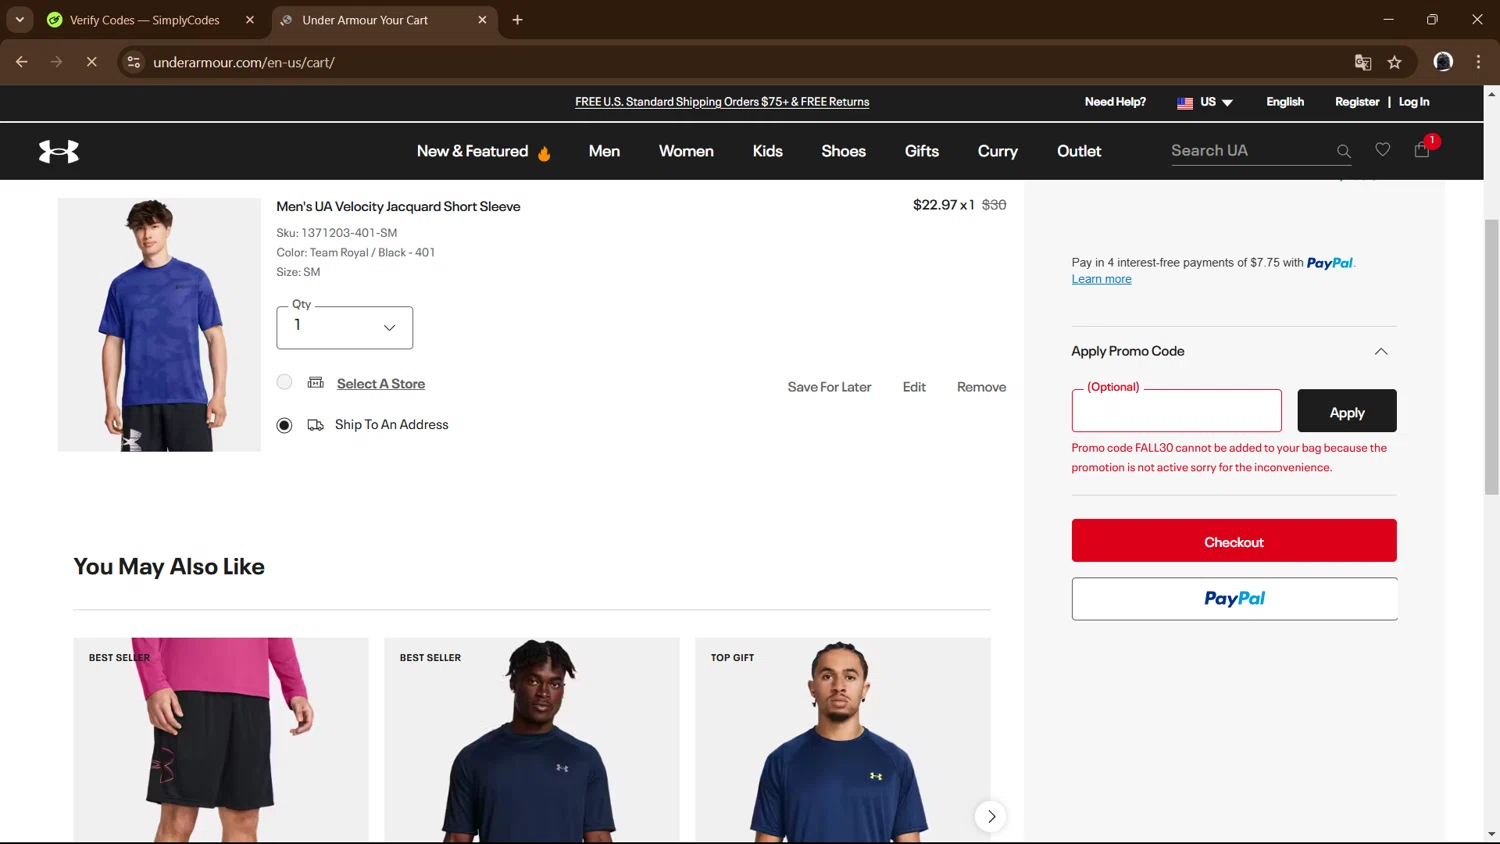
Task: Remove the item from cart
Action: click(981, 387)
